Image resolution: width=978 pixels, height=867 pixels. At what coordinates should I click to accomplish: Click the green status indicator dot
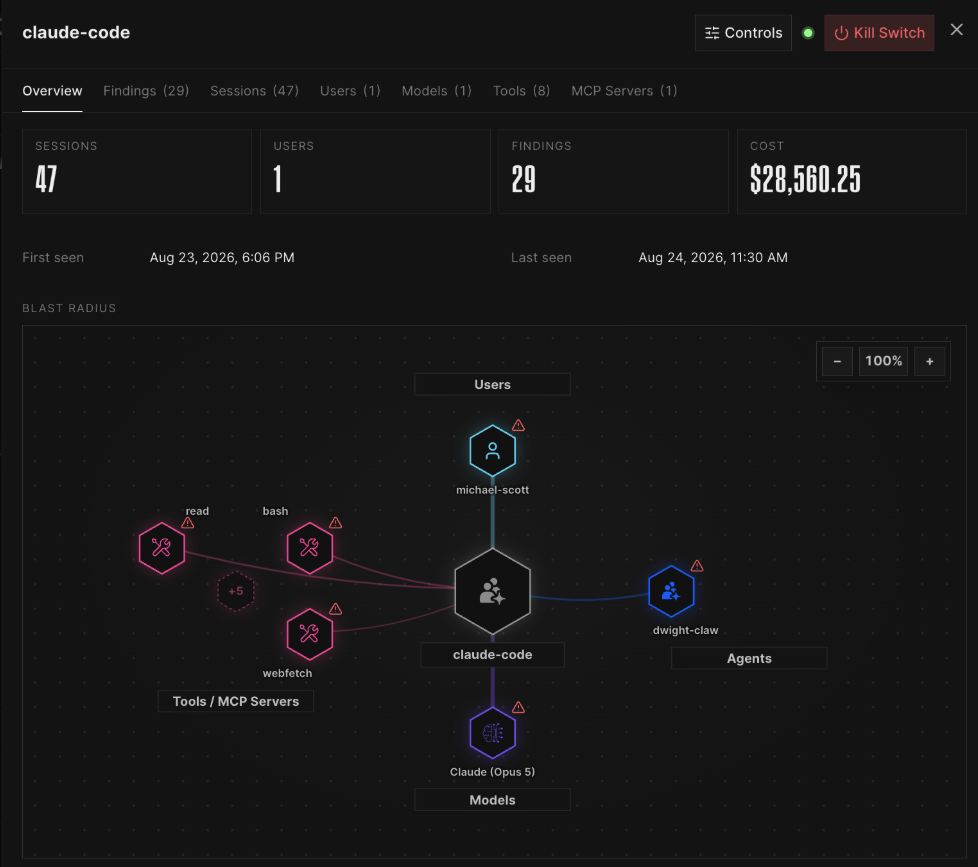(x=808, y=33)
